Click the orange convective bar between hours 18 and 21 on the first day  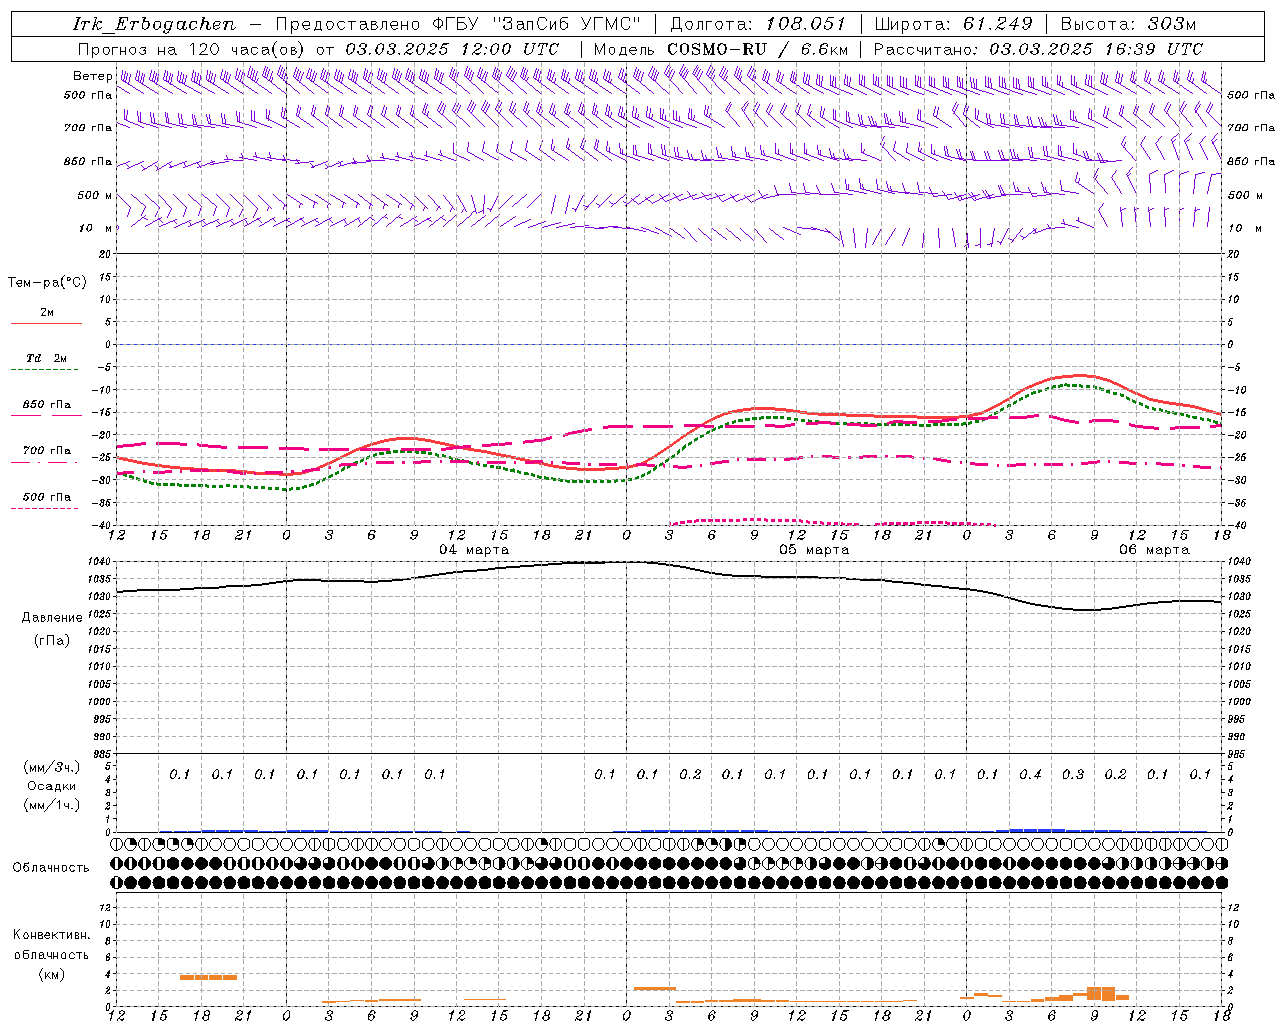click(x=208, y=977)
